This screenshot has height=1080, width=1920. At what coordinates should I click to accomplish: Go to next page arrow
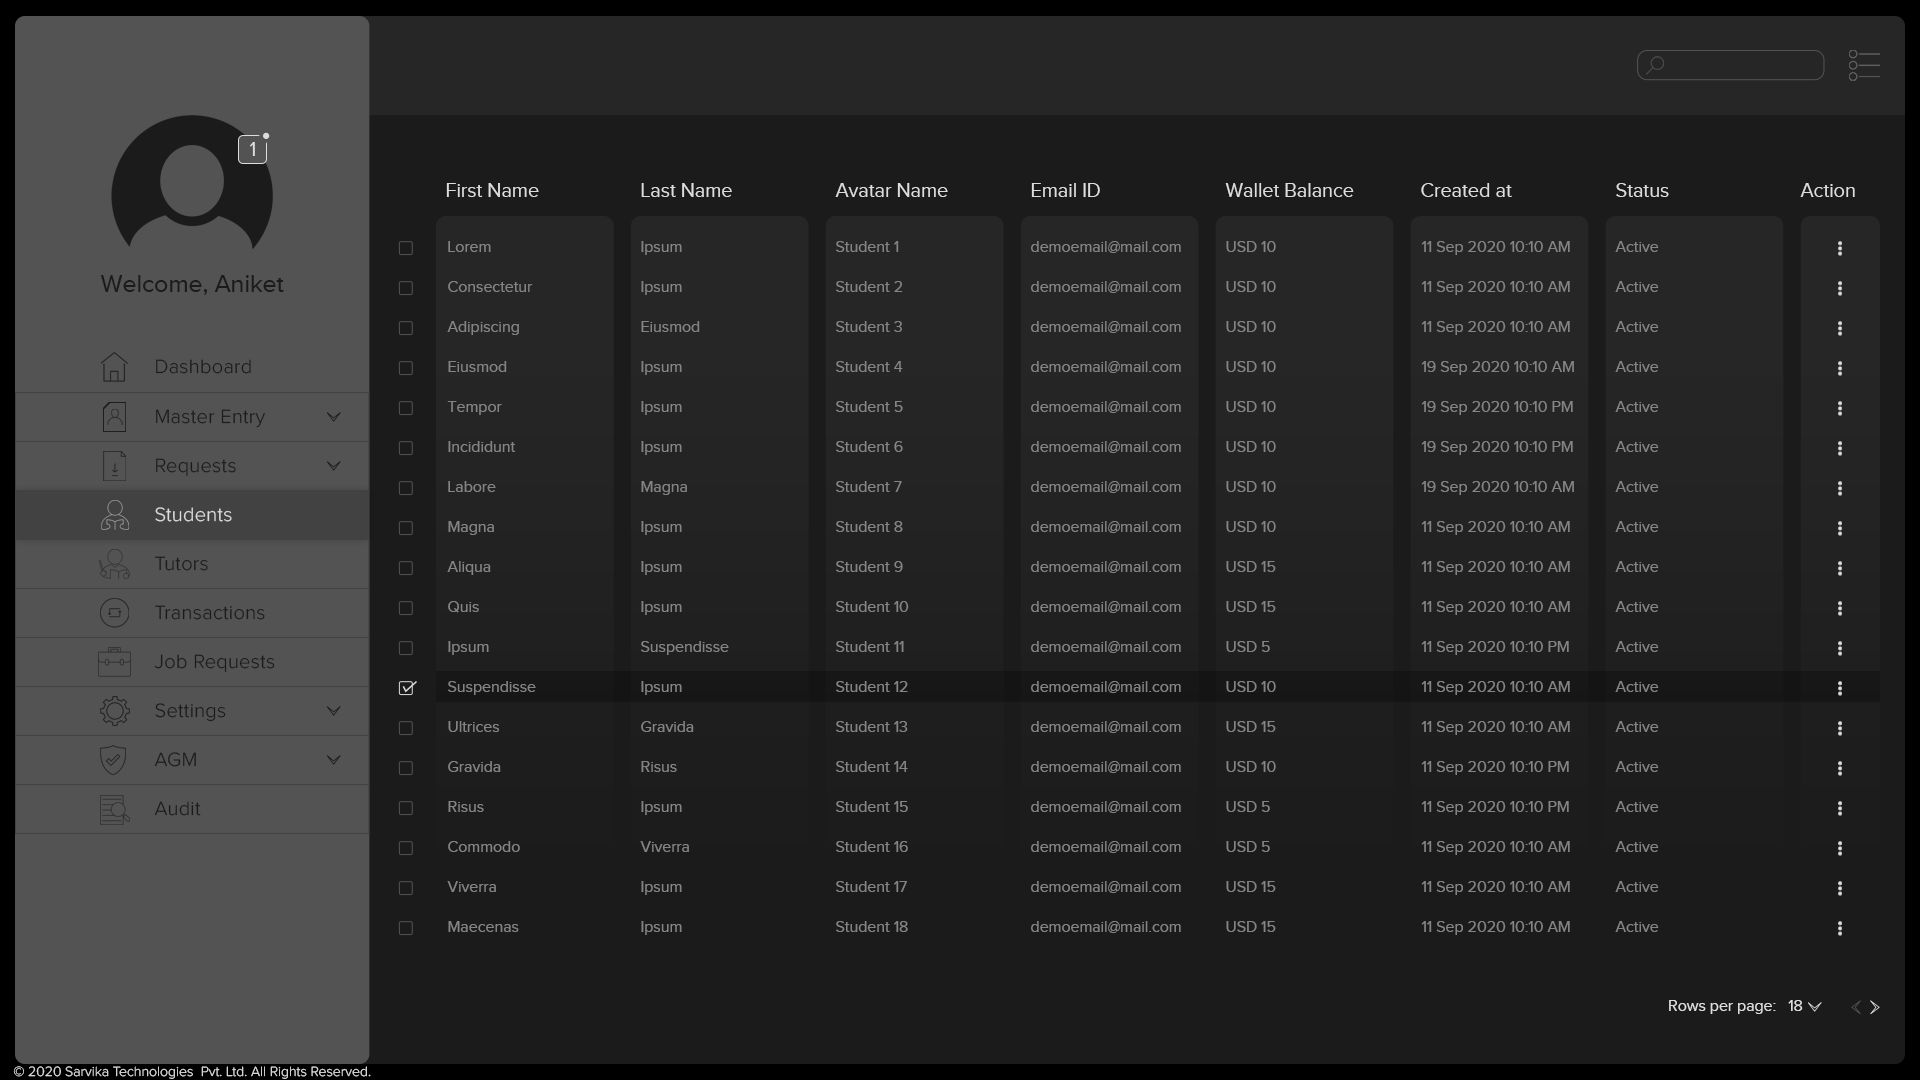pos(1875,1007)
